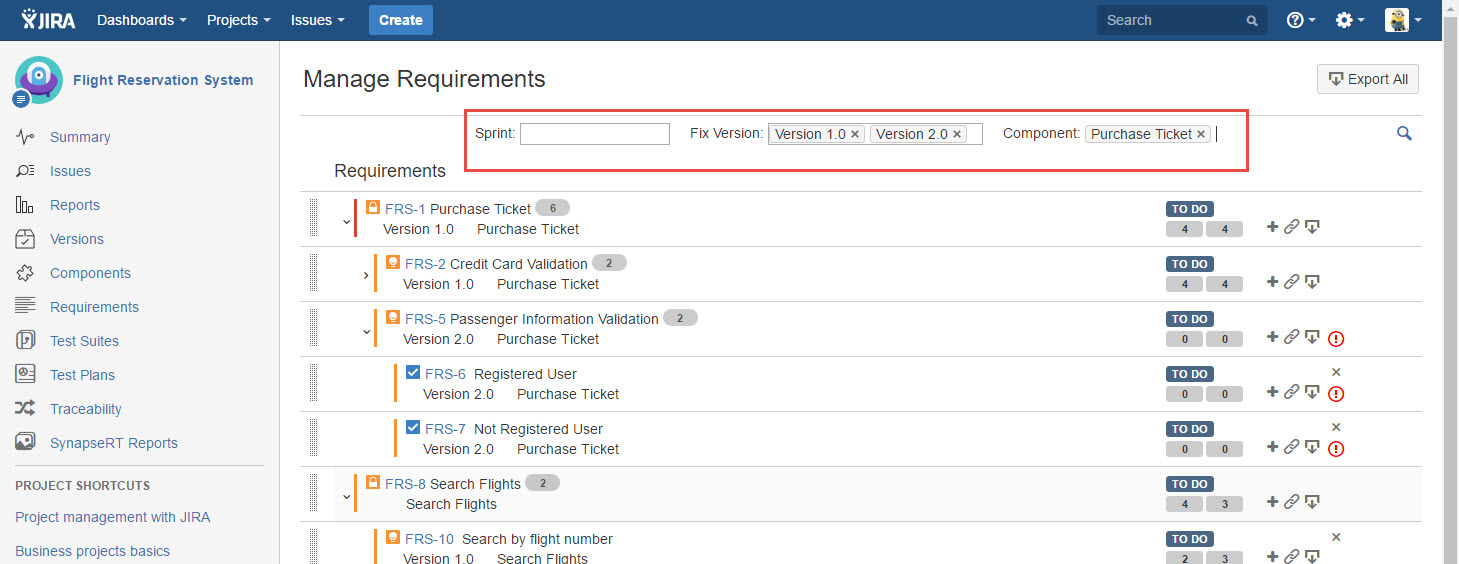This screenshot has height=564, width=1459.
Task: Open the Projects menu
Action: pos(238,20)
